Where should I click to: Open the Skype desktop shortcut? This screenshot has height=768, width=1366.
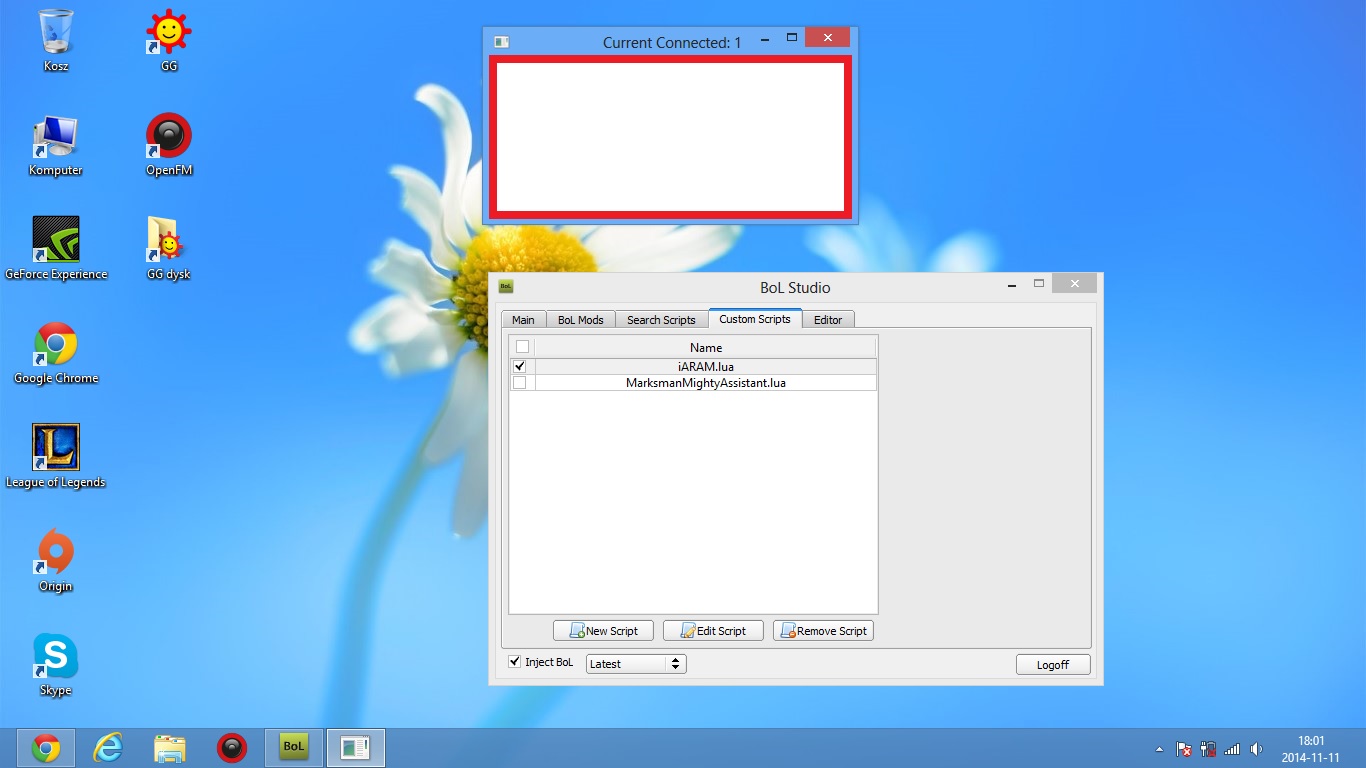pyautogui.click(x=56, y=665)
